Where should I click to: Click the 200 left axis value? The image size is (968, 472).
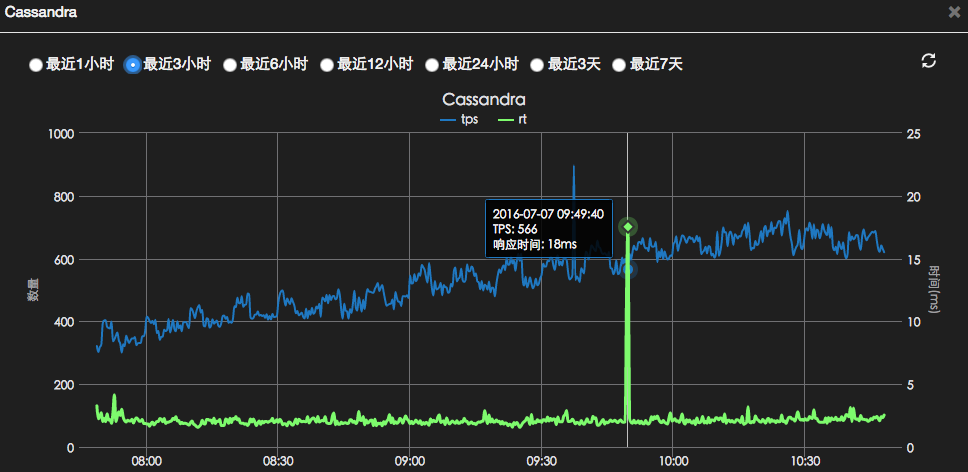[64, 386]
